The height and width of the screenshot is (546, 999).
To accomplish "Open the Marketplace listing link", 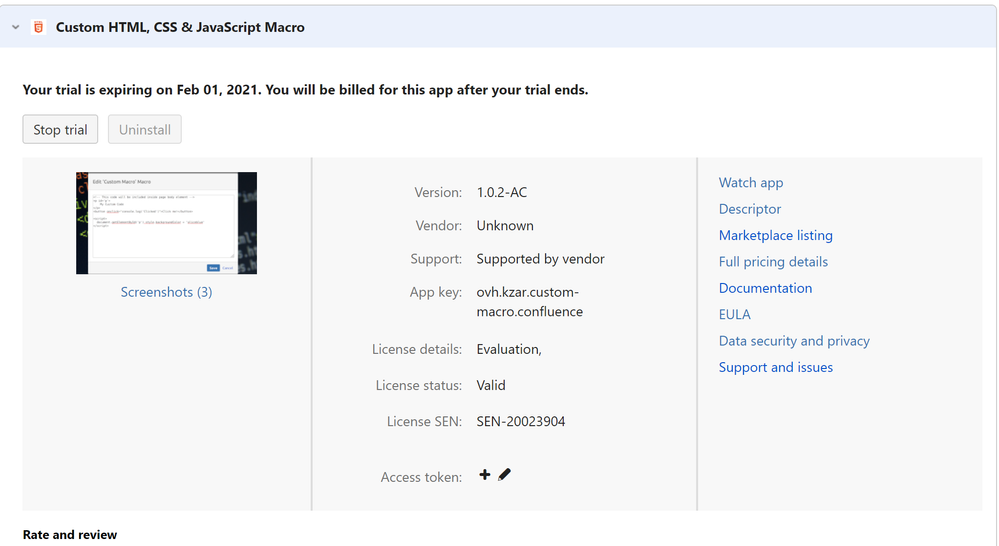I will 775,235.
